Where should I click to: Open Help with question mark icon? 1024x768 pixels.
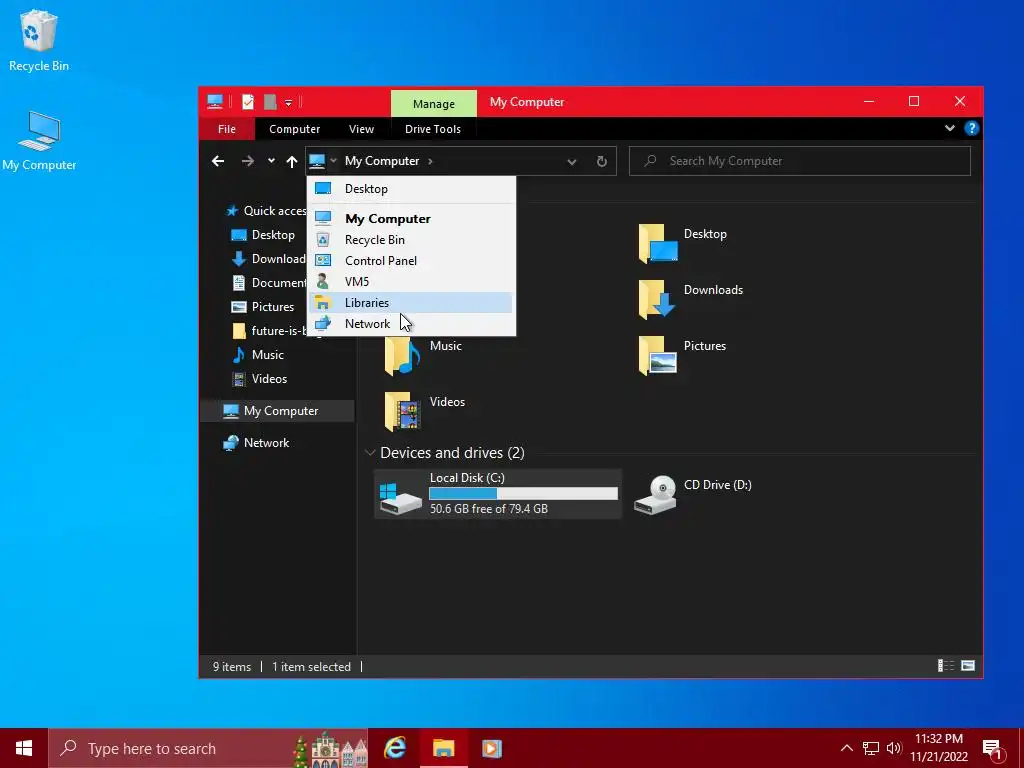[x=971, y=128]
